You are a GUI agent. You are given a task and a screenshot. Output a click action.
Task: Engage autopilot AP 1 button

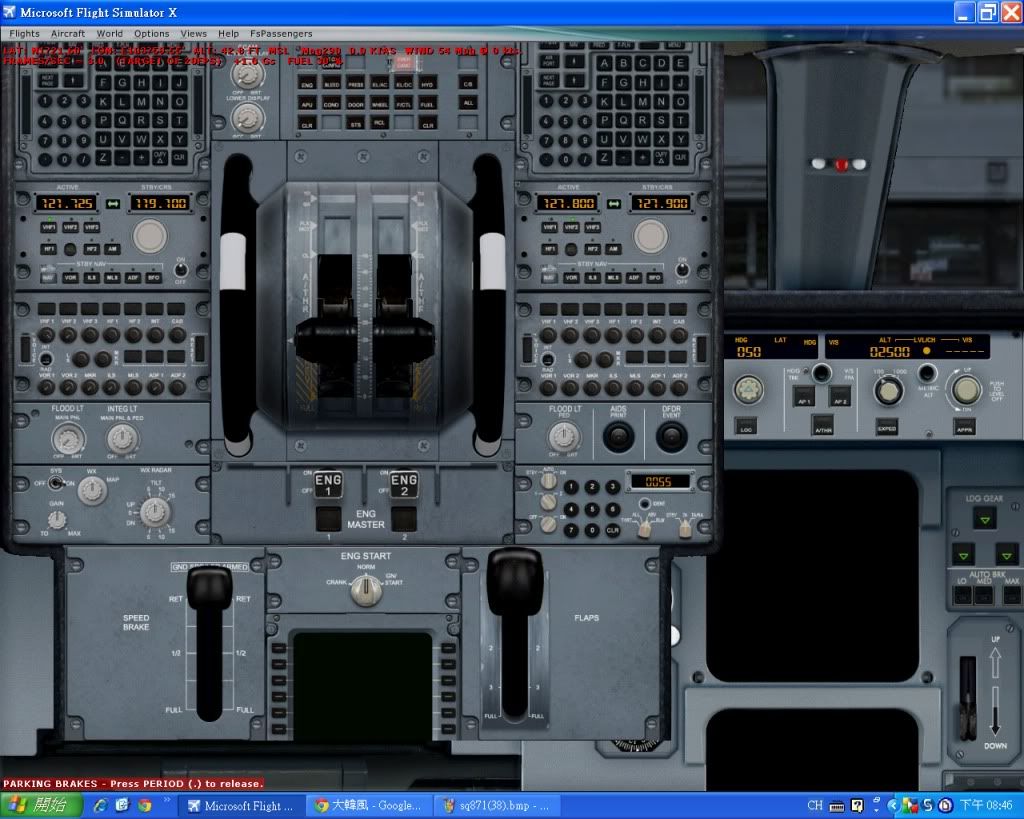click(x=803, y=396)
